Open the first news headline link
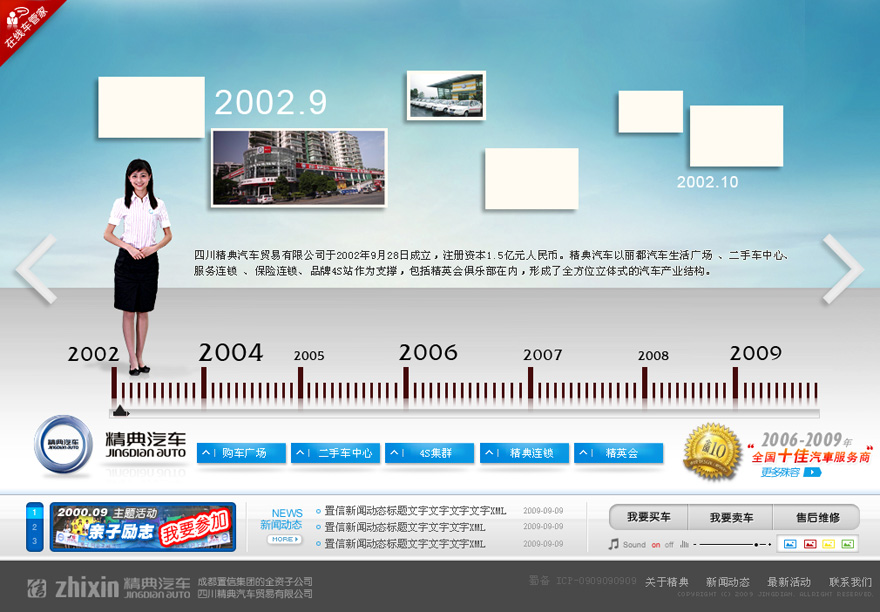Image resolution: width=880 pixels, height=612 pixels. coord(415,511)
